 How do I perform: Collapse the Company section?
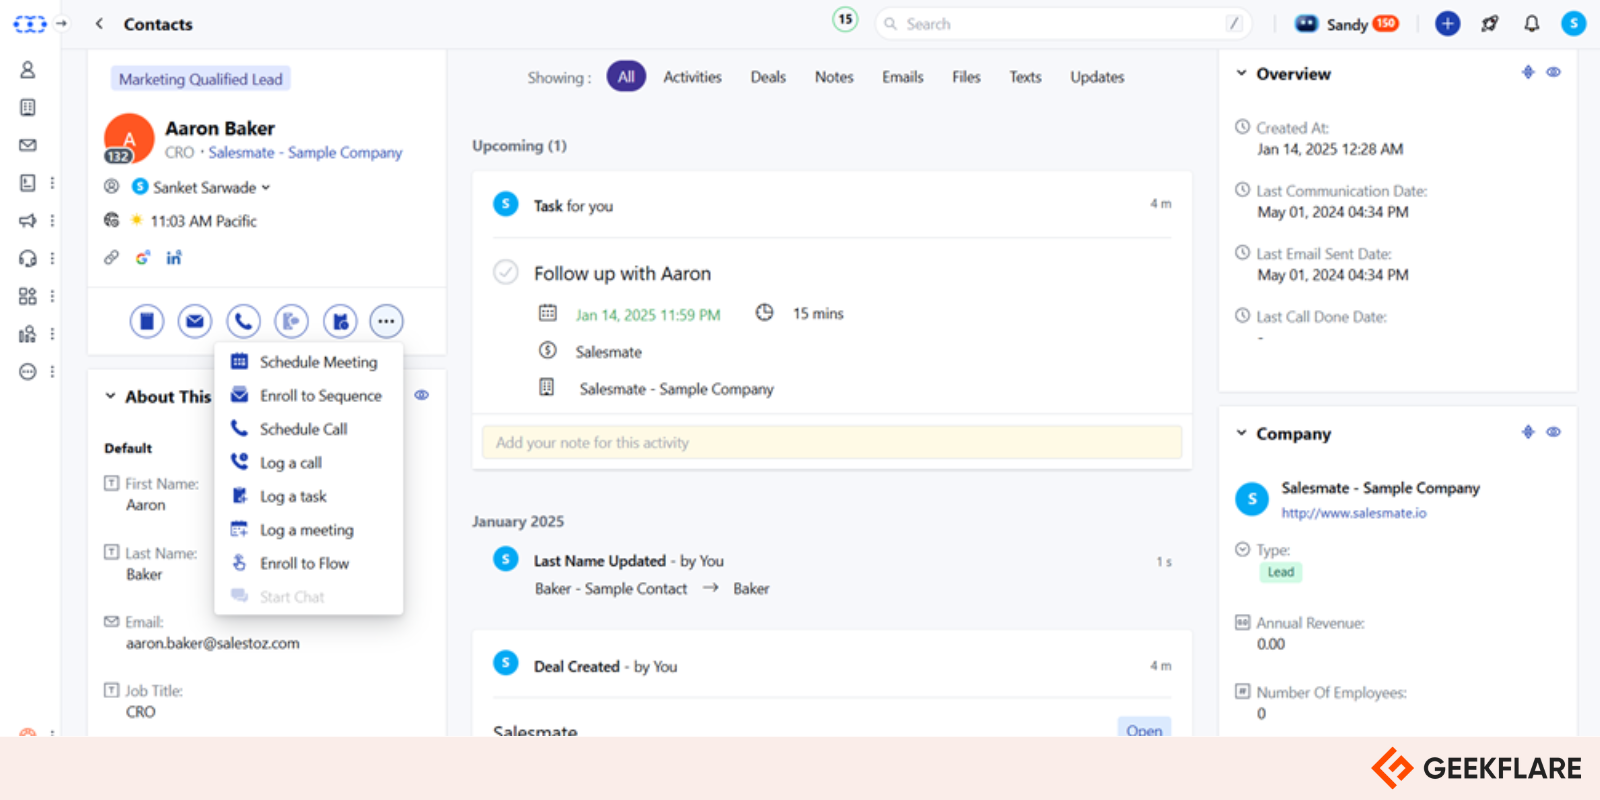[x=1241, y=433]
